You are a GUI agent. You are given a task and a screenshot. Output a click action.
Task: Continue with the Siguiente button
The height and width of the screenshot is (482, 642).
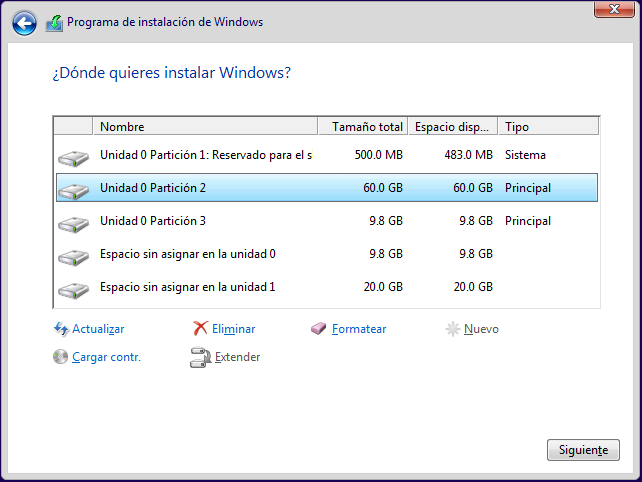pos(583,450)
